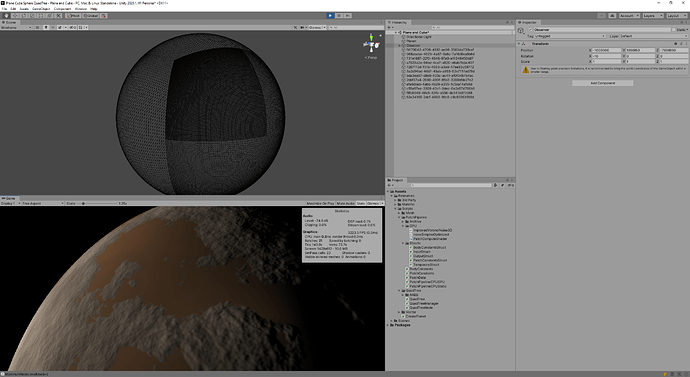Open the File menu
Viewport: 690px width, 377px height.
click(x=4, y=9)
